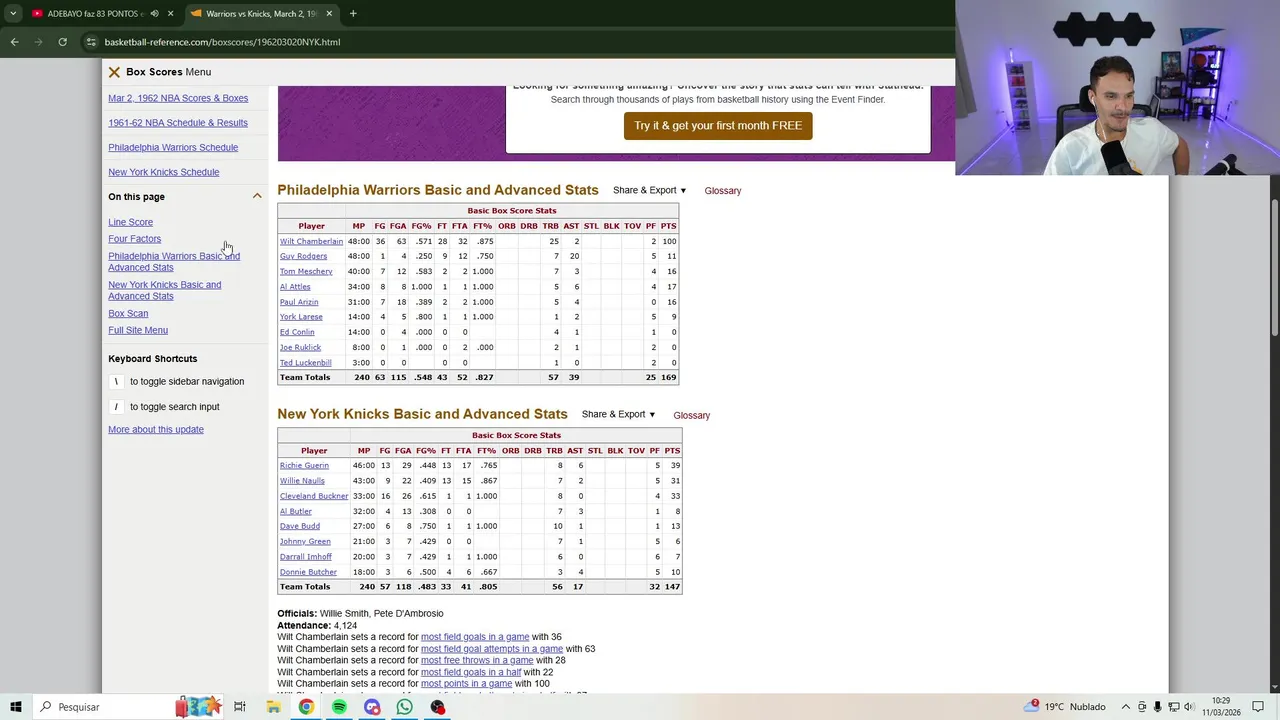The height and width of the screenshot is (720, 1280).
Task: Reload the basketball-reference page
Action: pyautogui.click(x=62, y=42)
